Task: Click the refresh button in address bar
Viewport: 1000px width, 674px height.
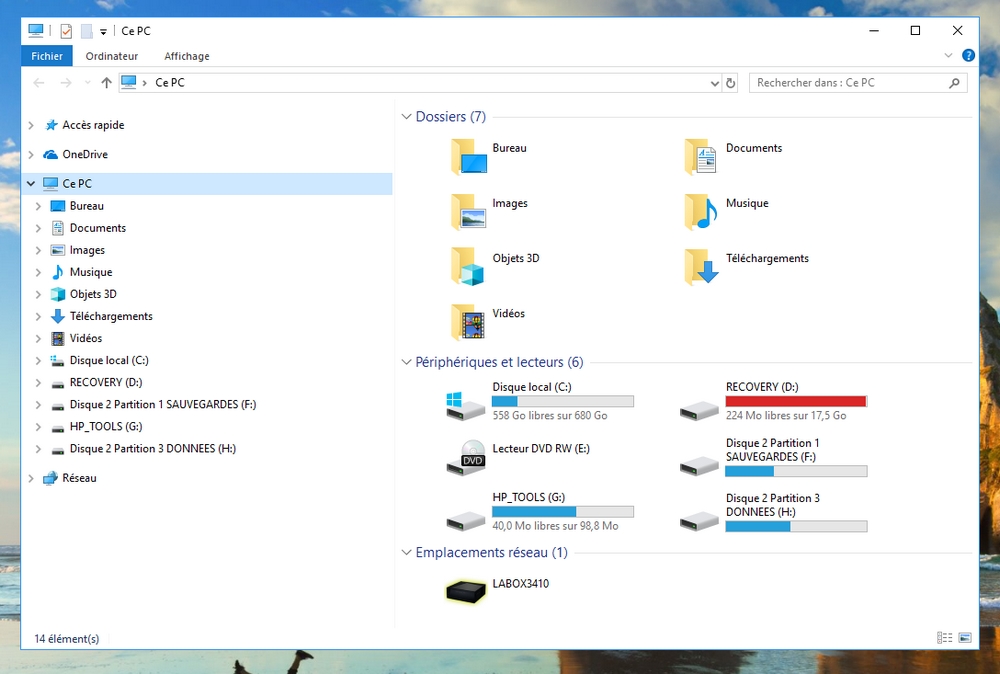Action: (x=731, y=83)
